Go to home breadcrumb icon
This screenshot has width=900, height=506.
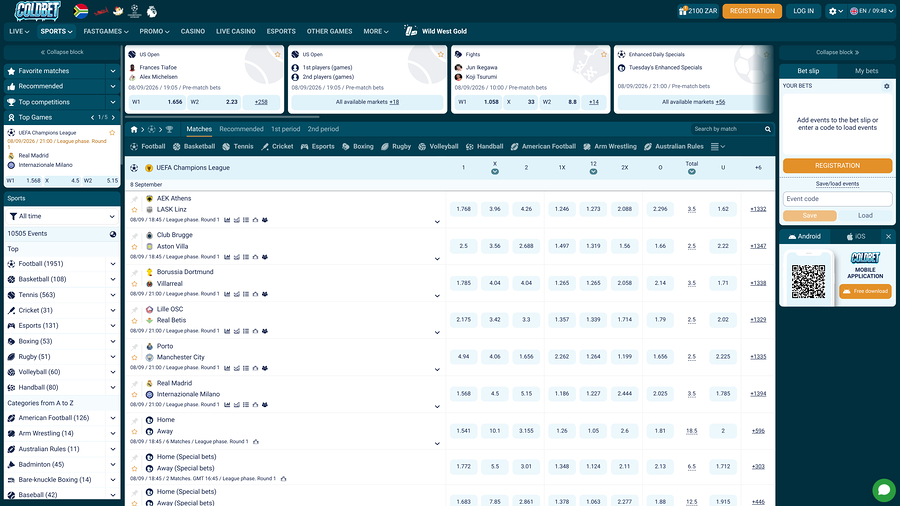134,129
